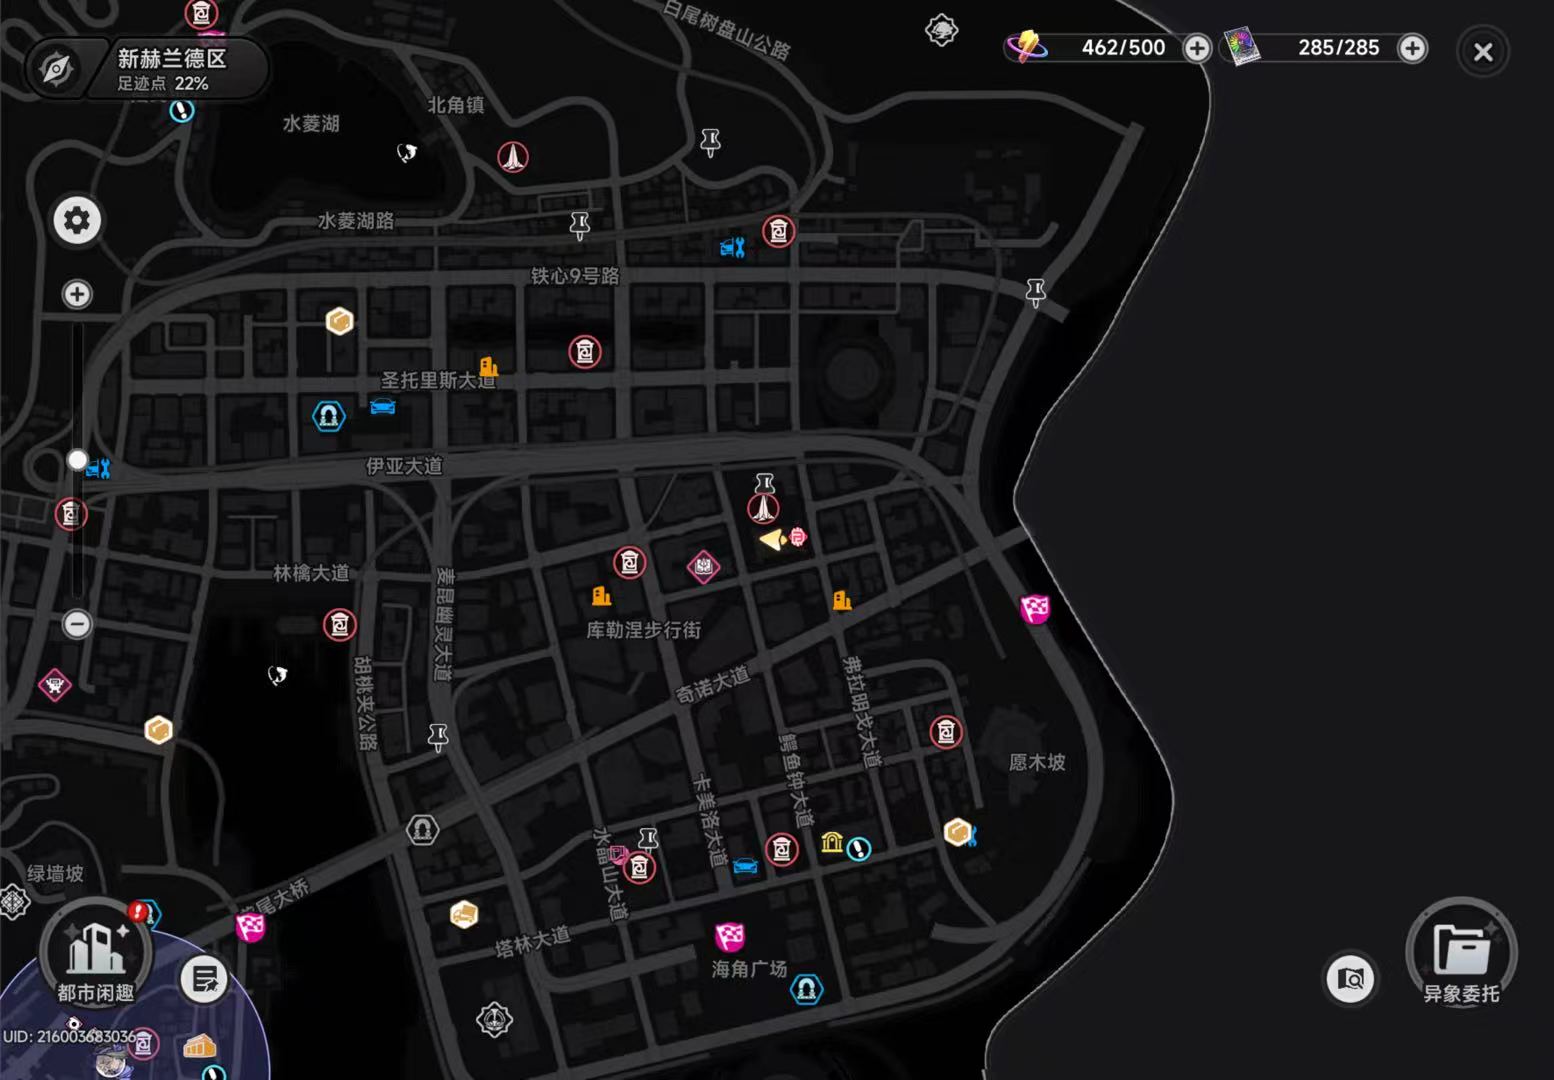Select the red shop marker near 水菱湖路 east end

779,231
